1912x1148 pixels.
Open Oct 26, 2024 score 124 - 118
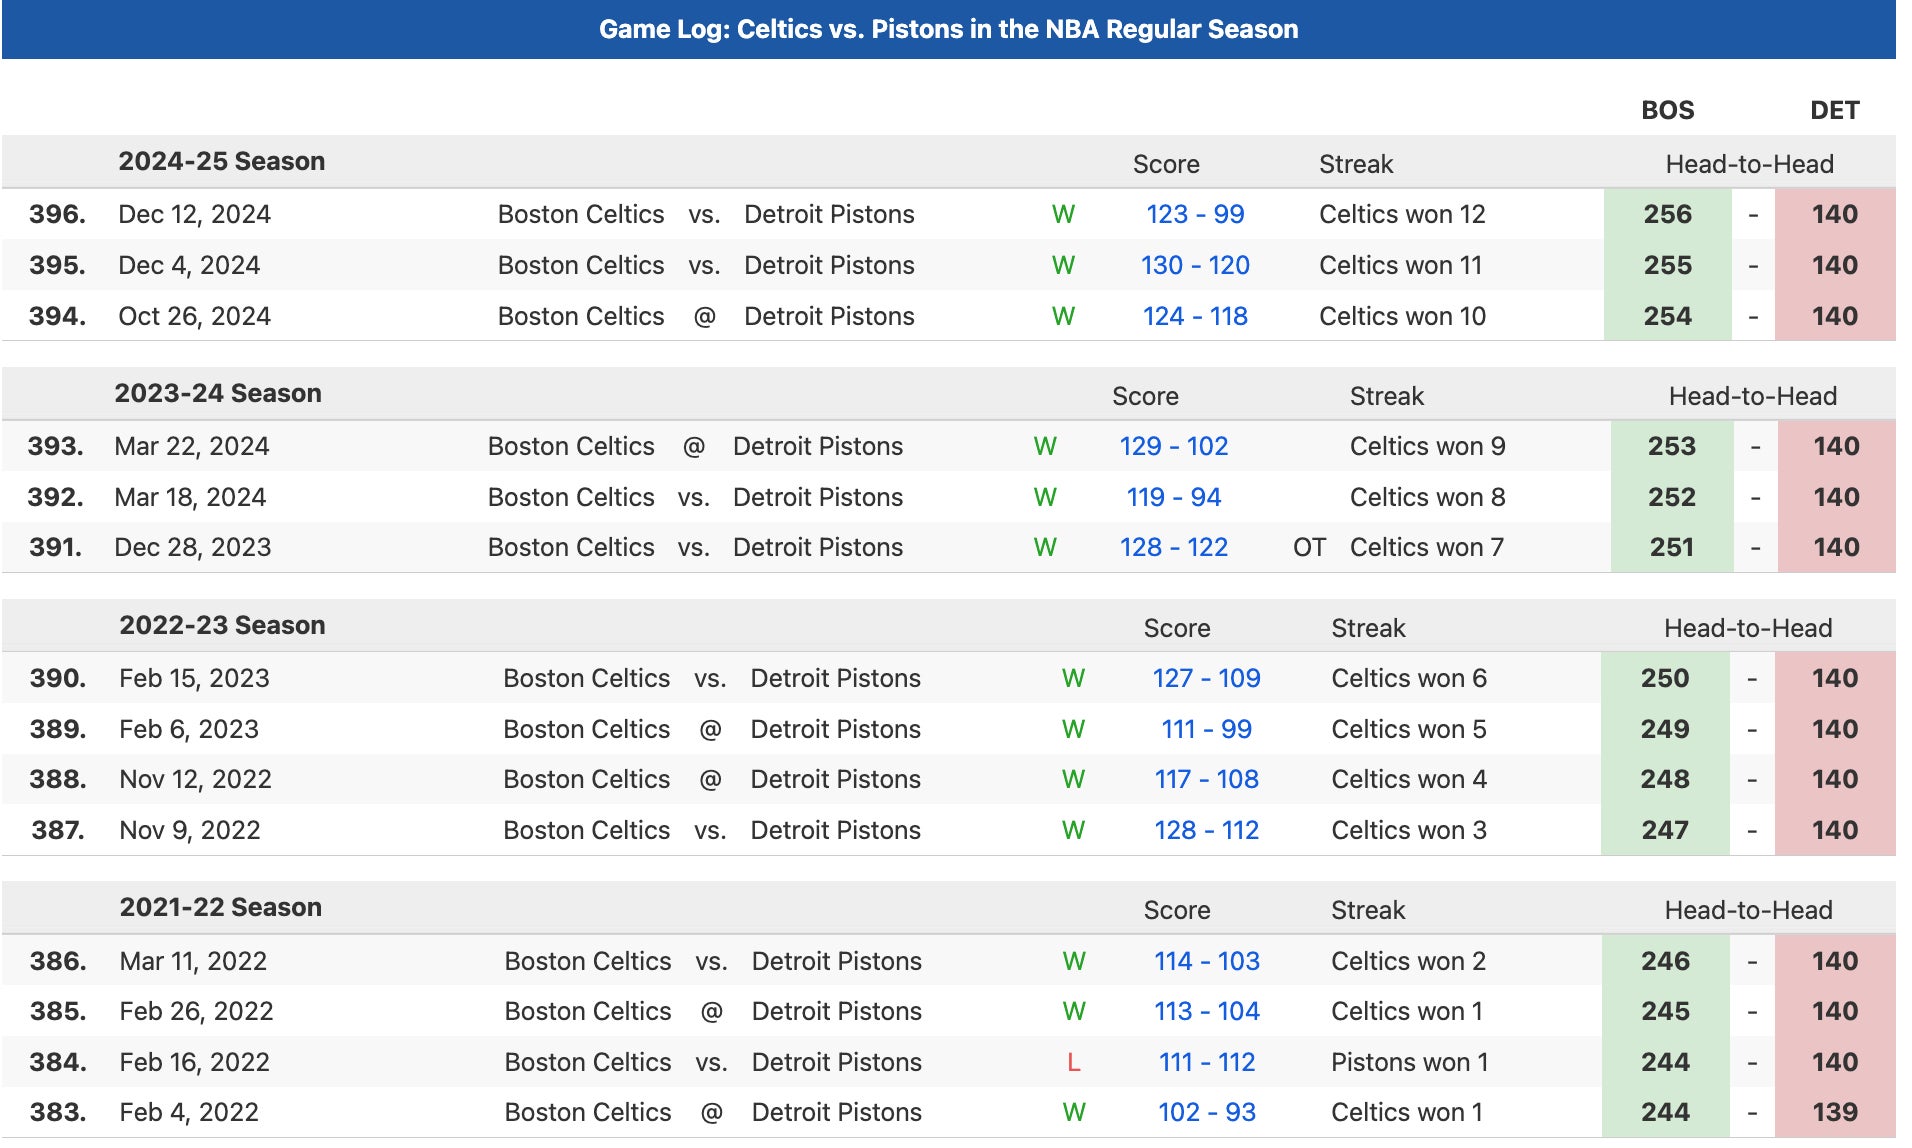(x=1194, y=316)
